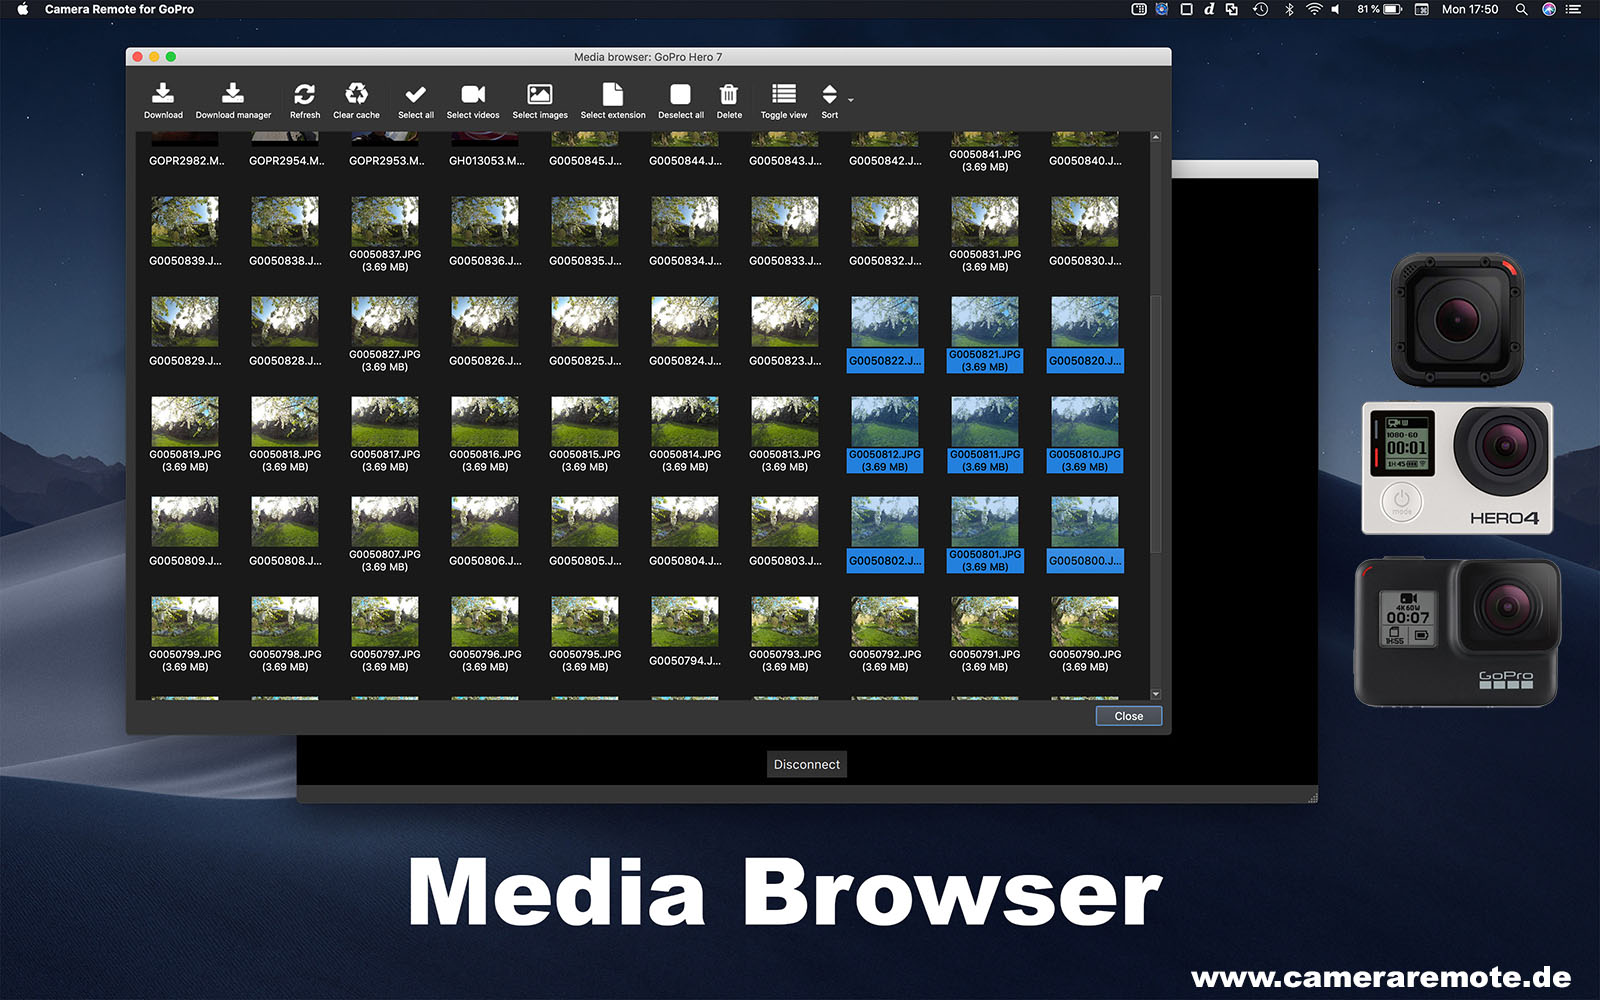Select thumbnail G0050837.JPG

[385, 222]
